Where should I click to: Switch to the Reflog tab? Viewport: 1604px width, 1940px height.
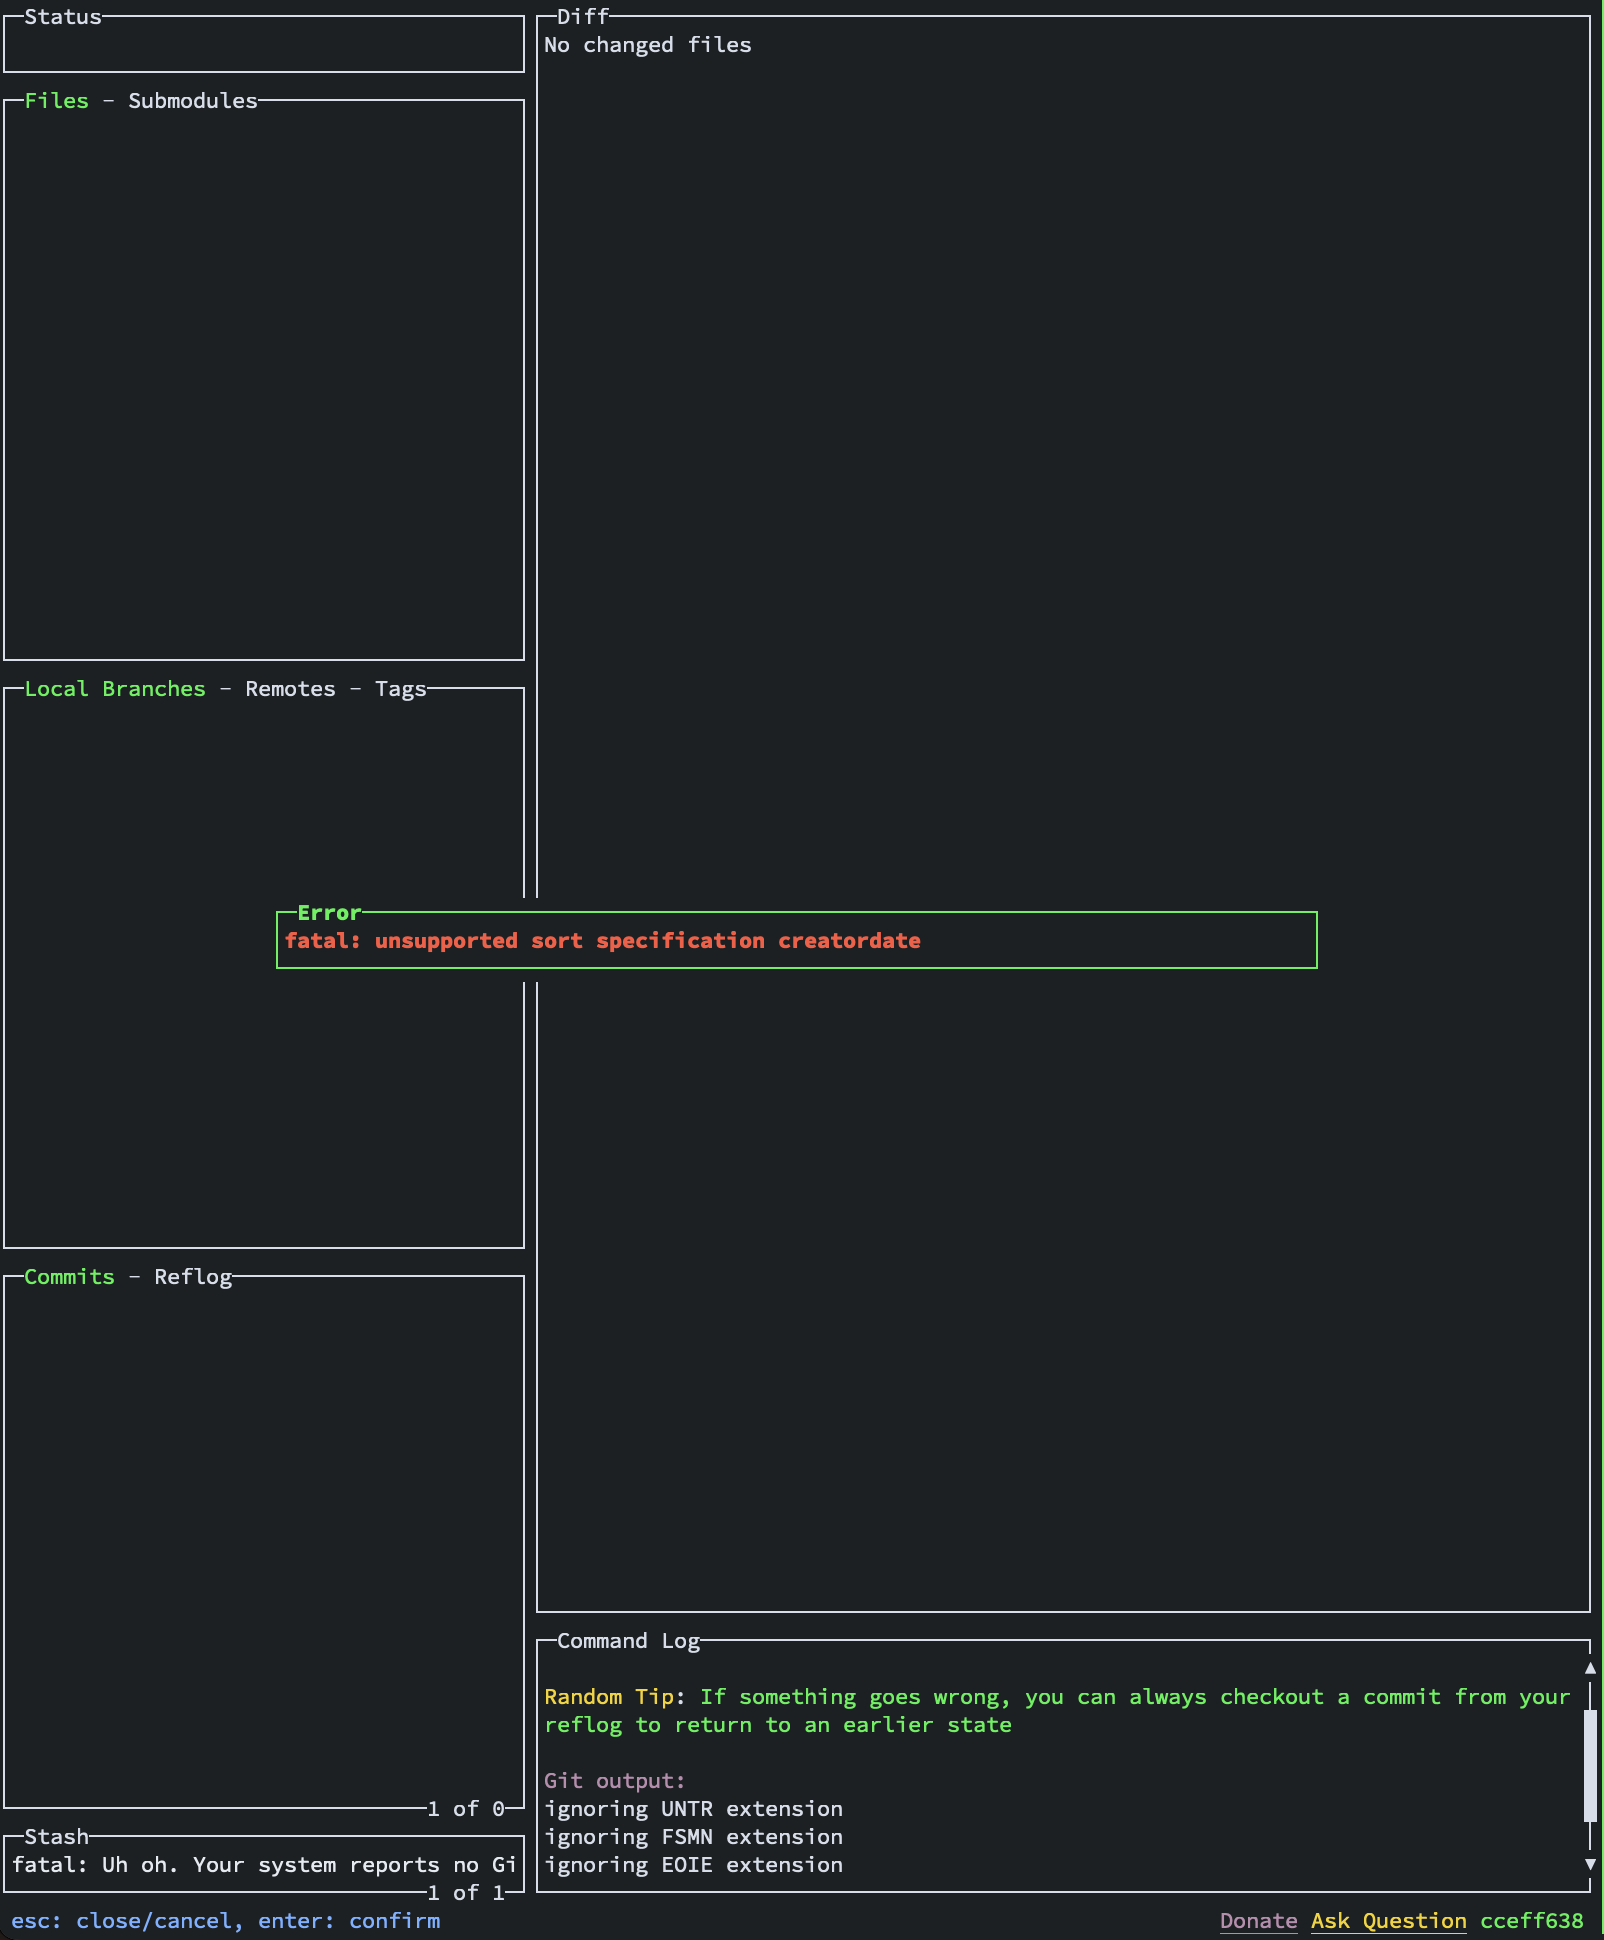coord(193,1277)
